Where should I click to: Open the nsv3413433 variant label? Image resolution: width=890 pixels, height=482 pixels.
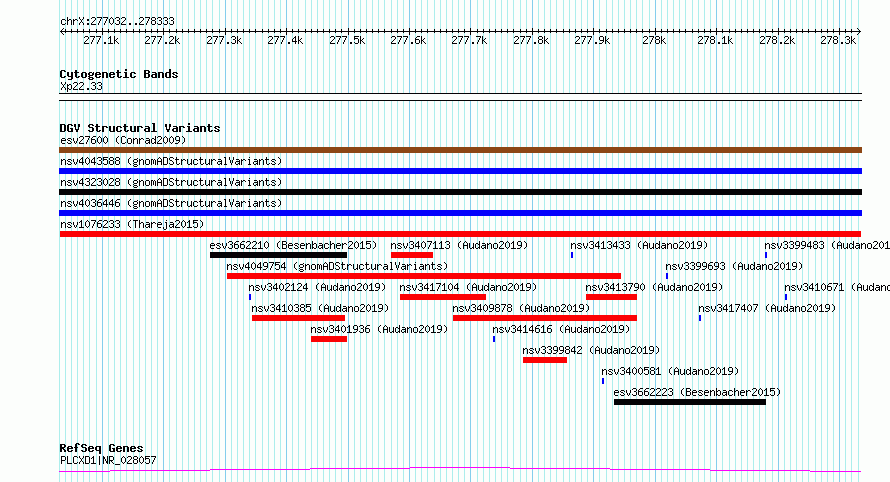639,245
